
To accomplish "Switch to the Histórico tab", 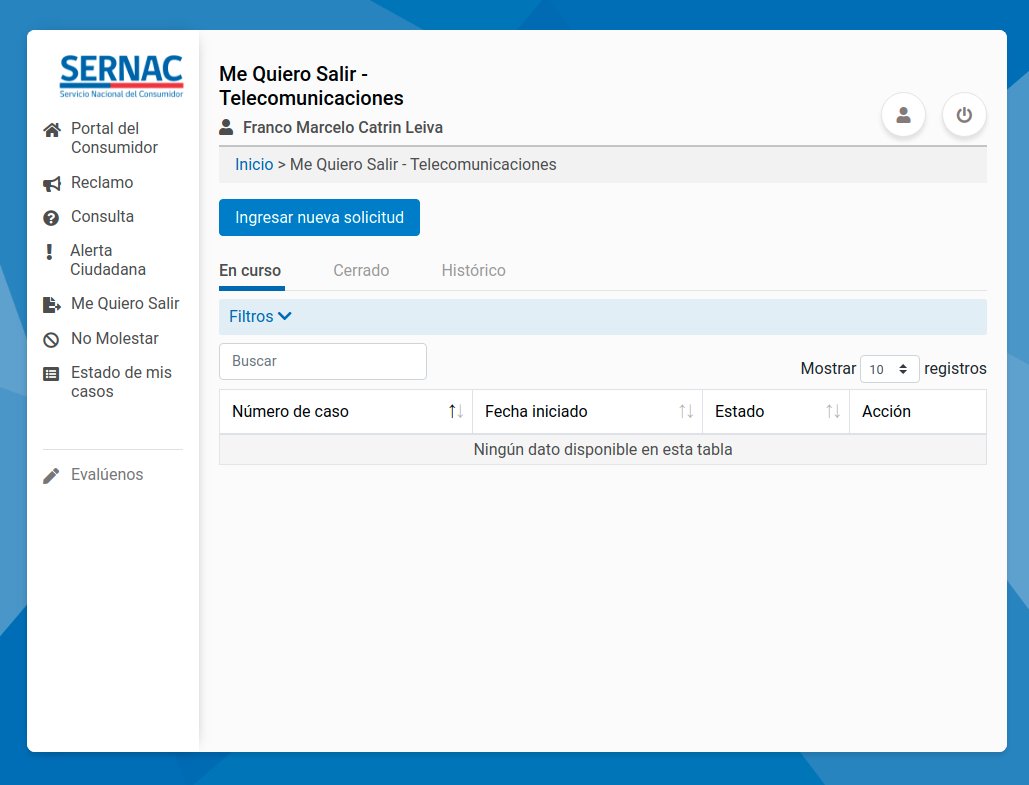I will [x=474, y=270].
